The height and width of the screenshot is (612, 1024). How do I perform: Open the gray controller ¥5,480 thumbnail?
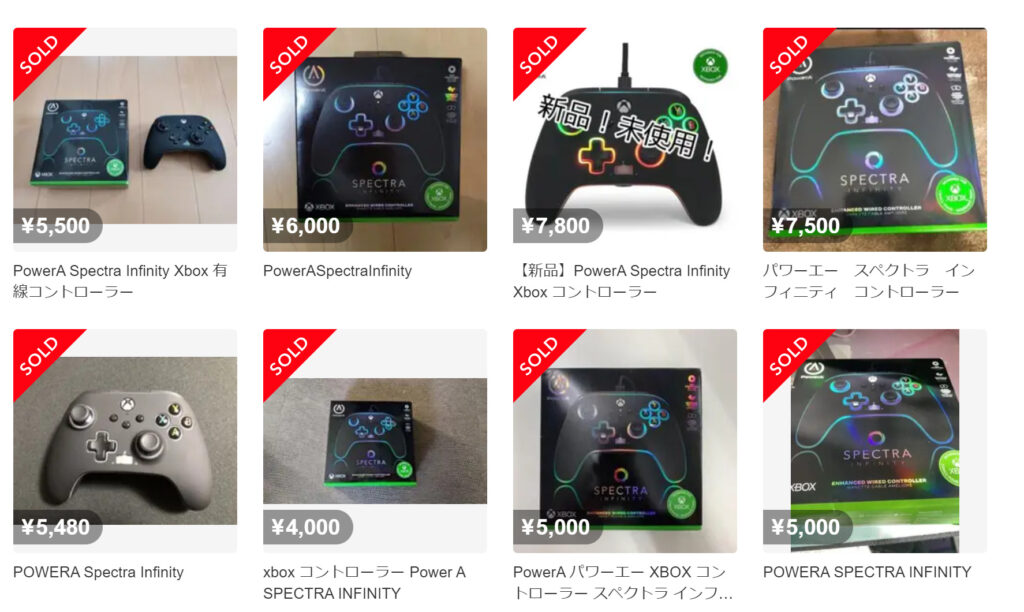coord(125,441)
